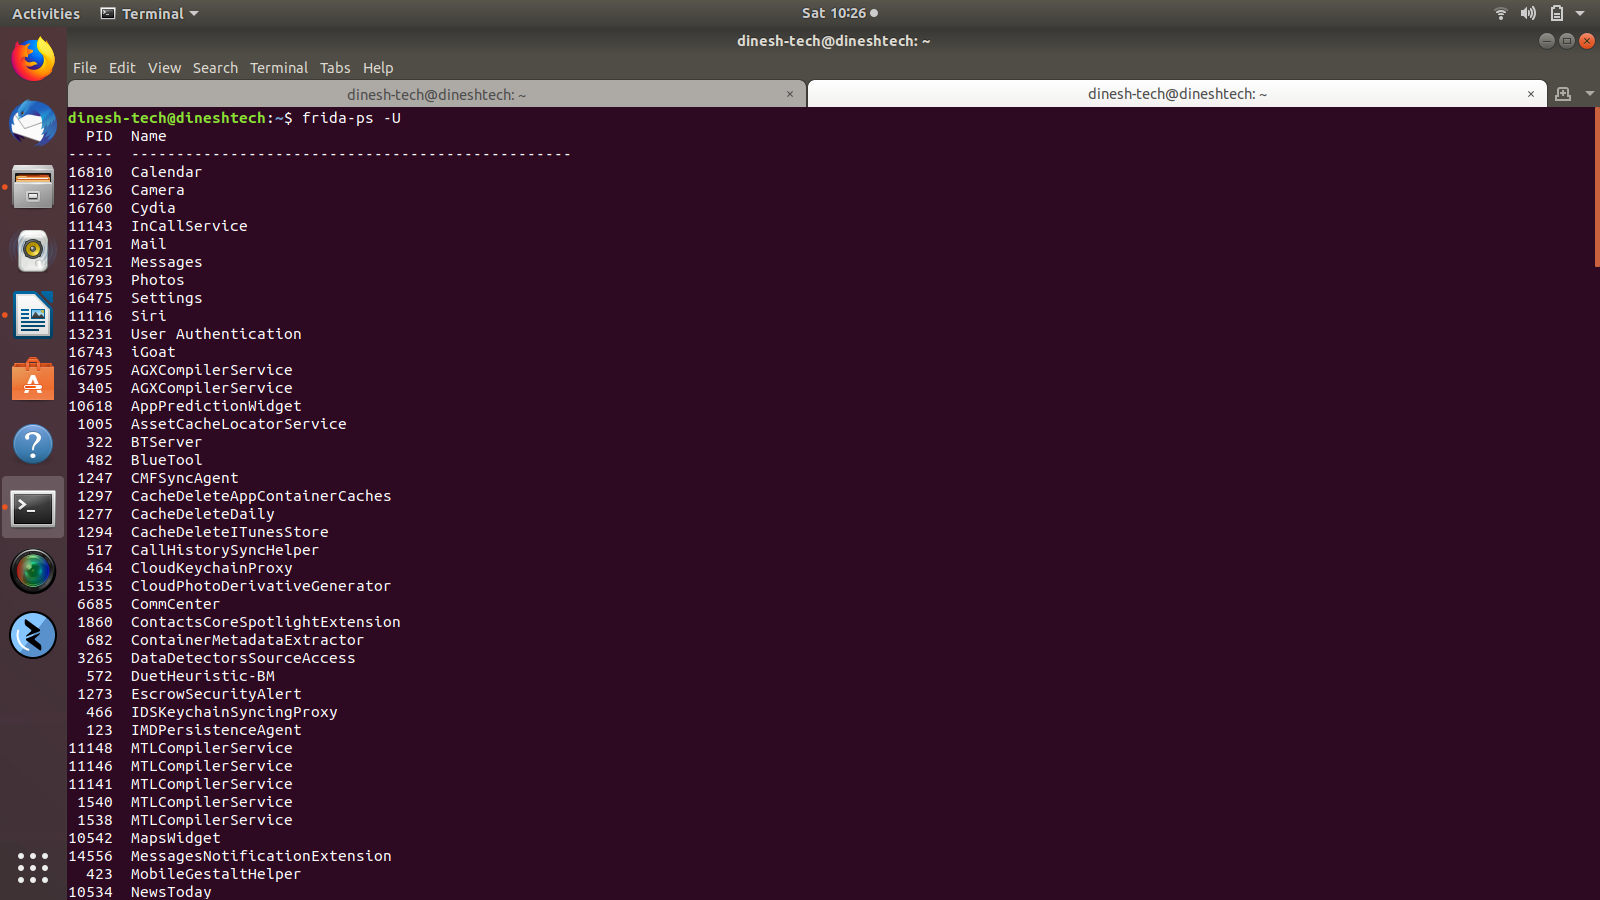This screenshot has height=900, width=1600.
Task: Click the User Authentication process name
Action: [x=216, y=334]
